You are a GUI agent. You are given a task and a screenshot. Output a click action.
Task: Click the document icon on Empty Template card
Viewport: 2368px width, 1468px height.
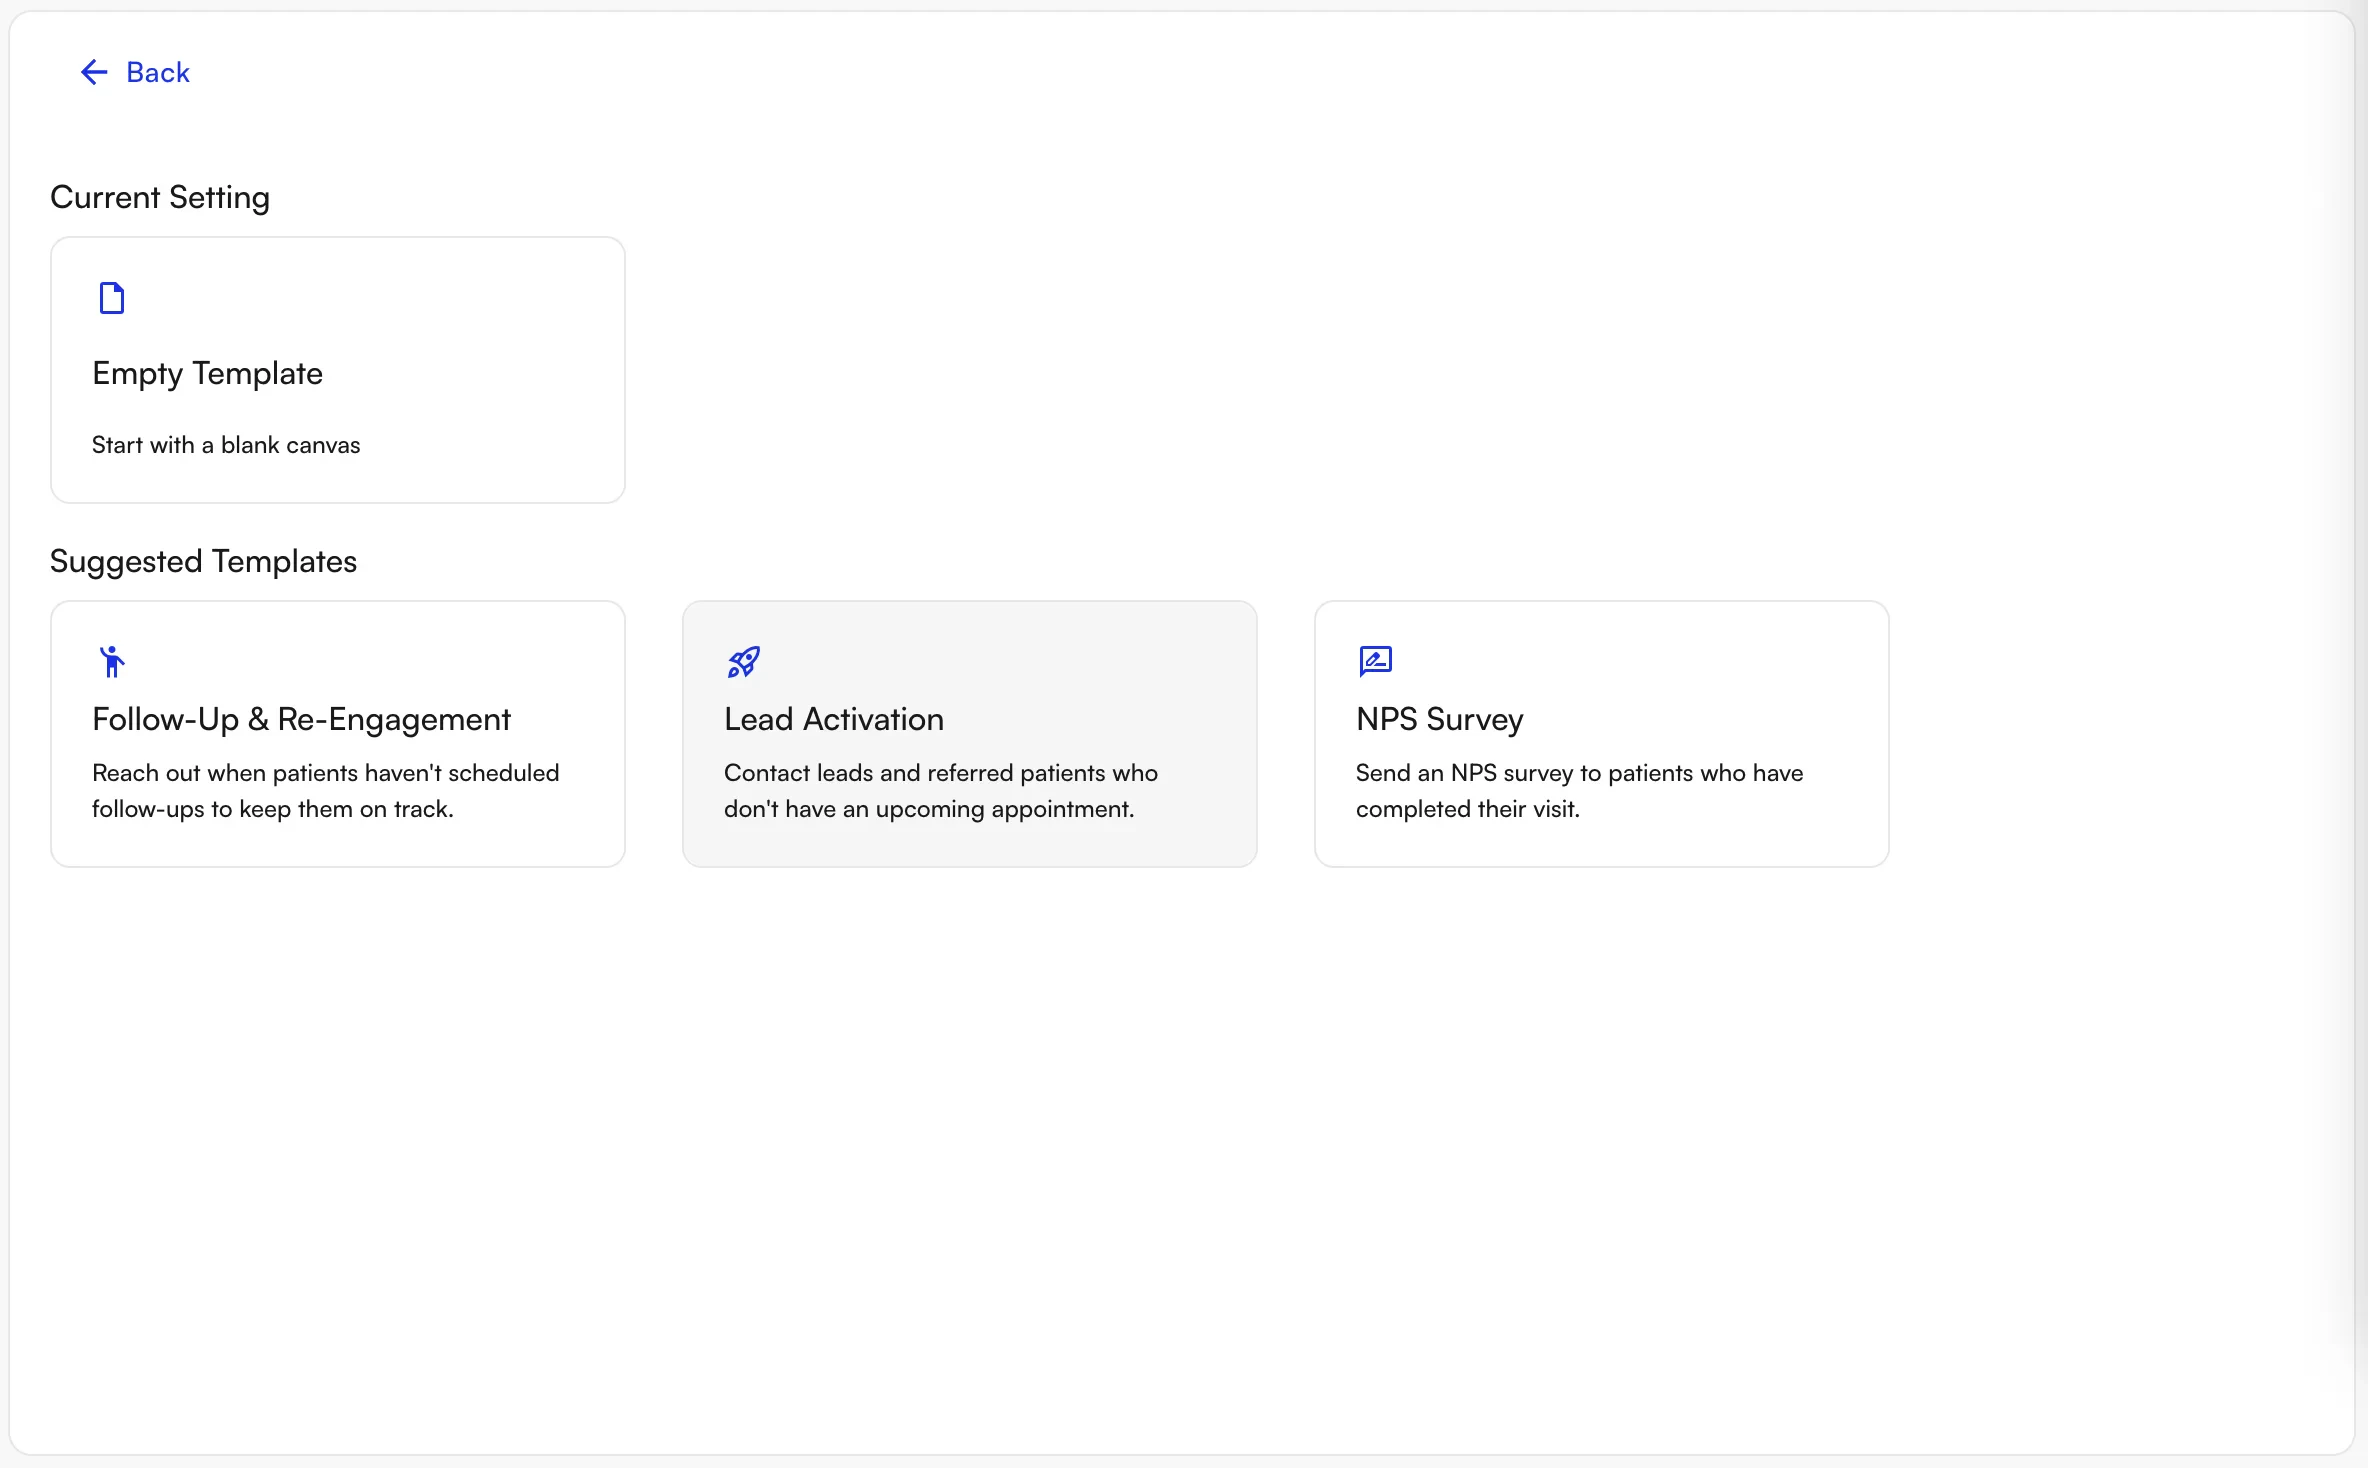pos(111,297)
